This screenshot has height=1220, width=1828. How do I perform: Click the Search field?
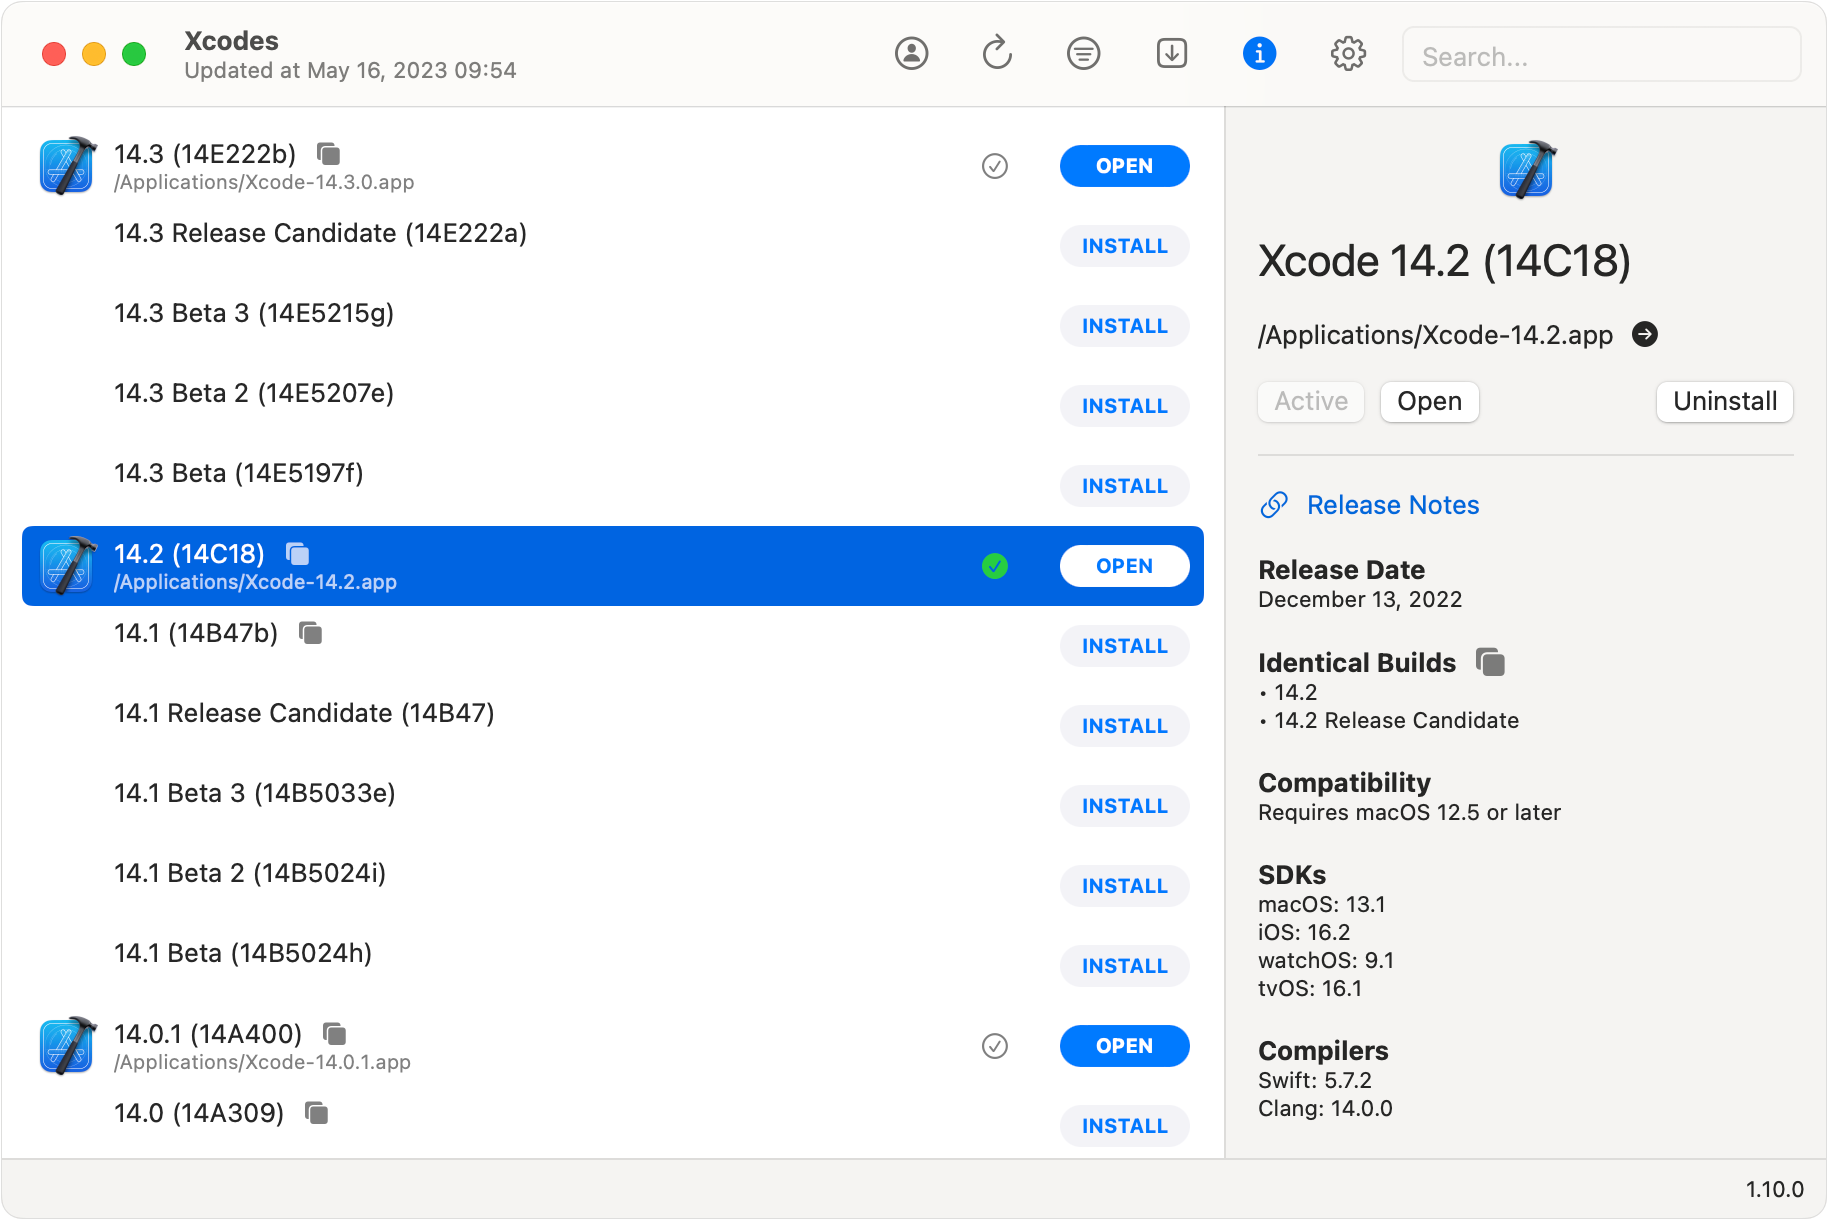1600,56
